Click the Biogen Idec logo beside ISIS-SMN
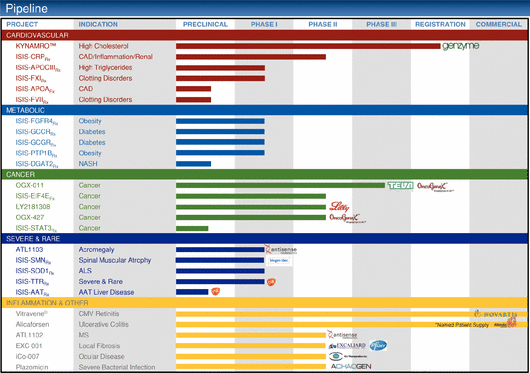 coord(279,260)
